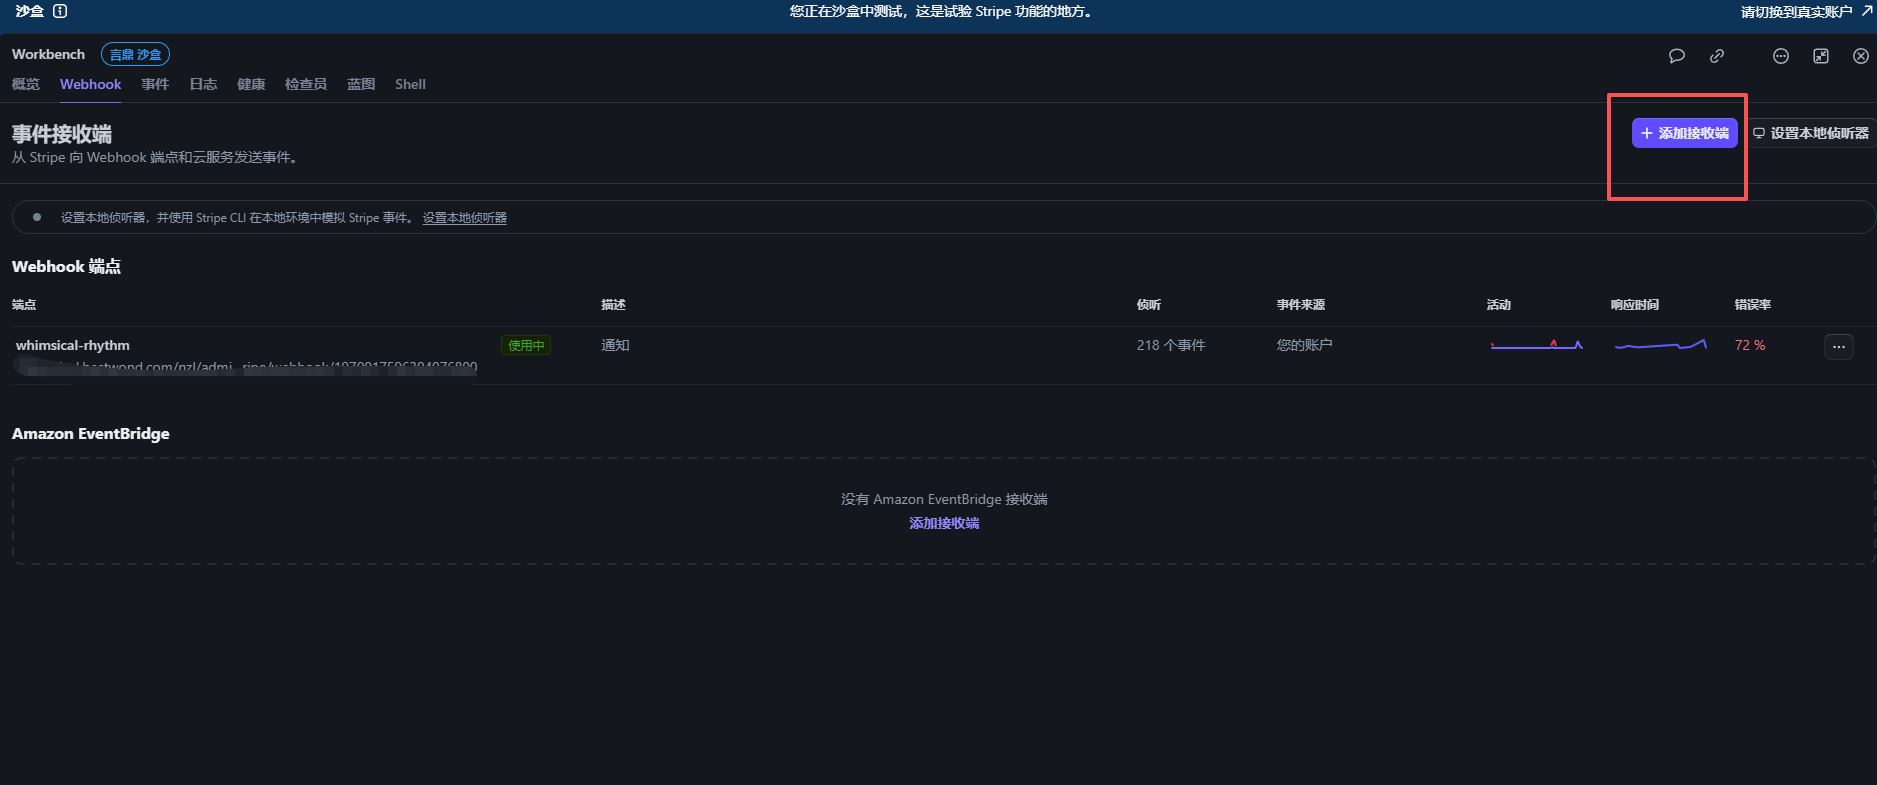
Task: Switch to the 健康 tab
Action: point(251,84)
